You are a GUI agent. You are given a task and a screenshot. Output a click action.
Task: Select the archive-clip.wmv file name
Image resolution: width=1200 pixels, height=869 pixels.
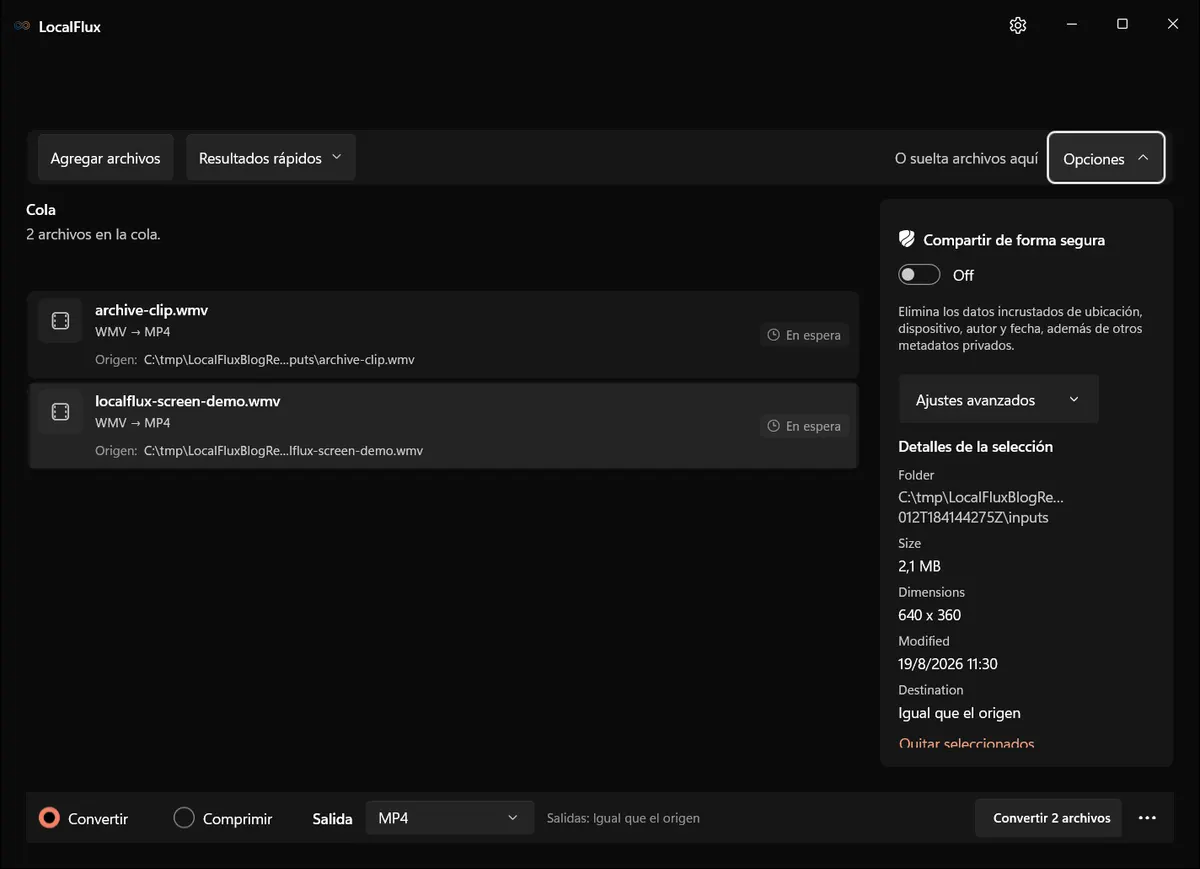[x=151, y=310]
